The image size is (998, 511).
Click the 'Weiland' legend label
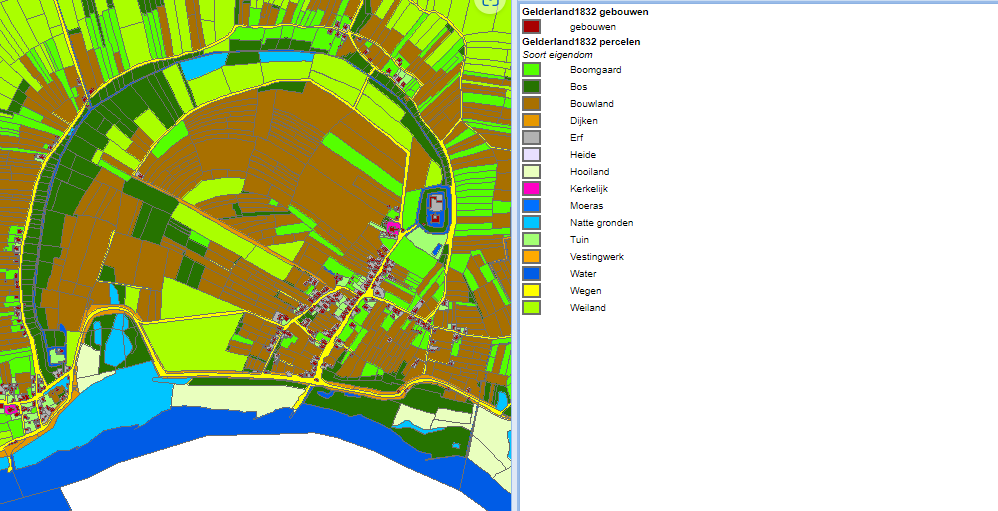587,308
